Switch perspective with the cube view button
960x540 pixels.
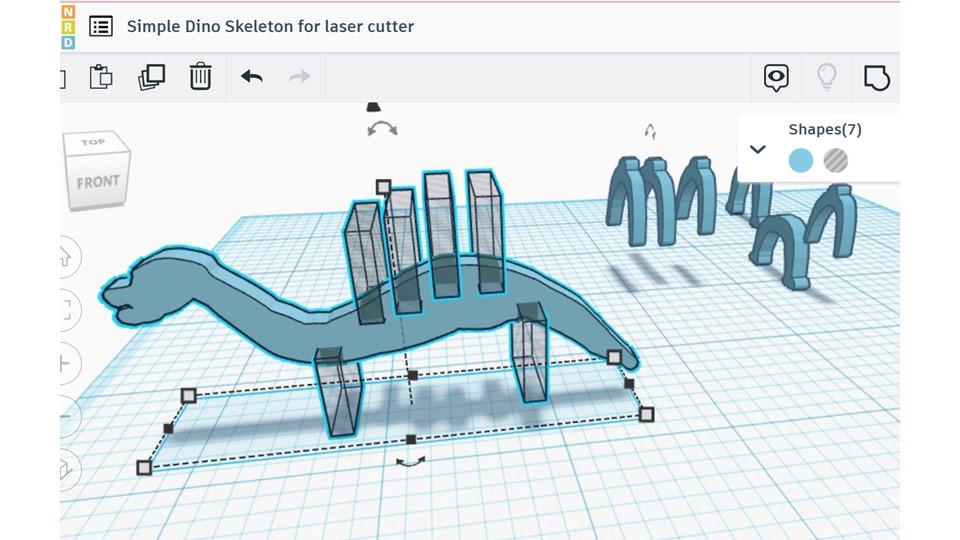[x=66, y=470]
